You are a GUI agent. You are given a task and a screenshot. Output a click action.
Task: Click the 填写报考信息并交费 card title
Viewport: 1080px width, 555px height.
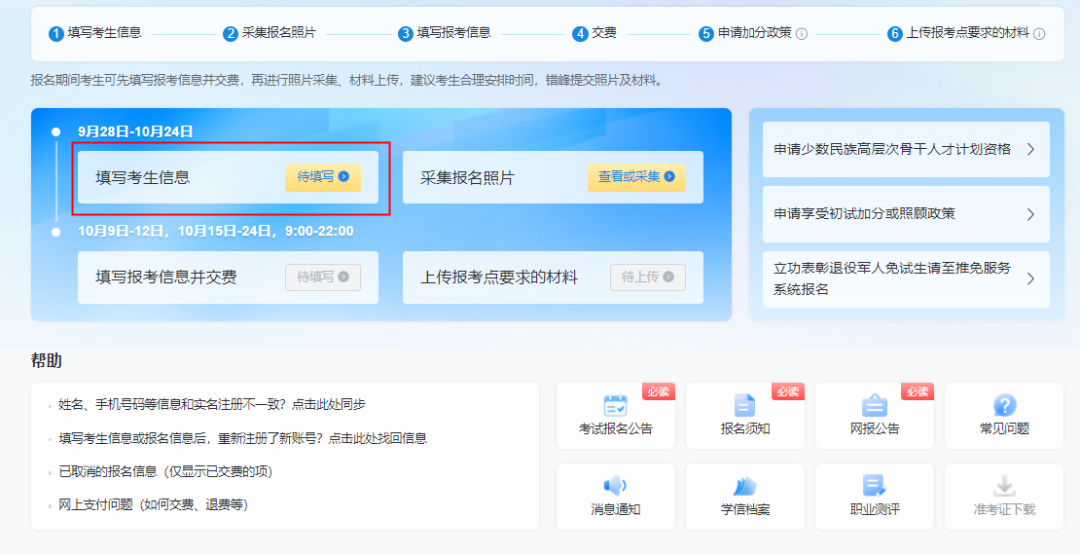166,278
